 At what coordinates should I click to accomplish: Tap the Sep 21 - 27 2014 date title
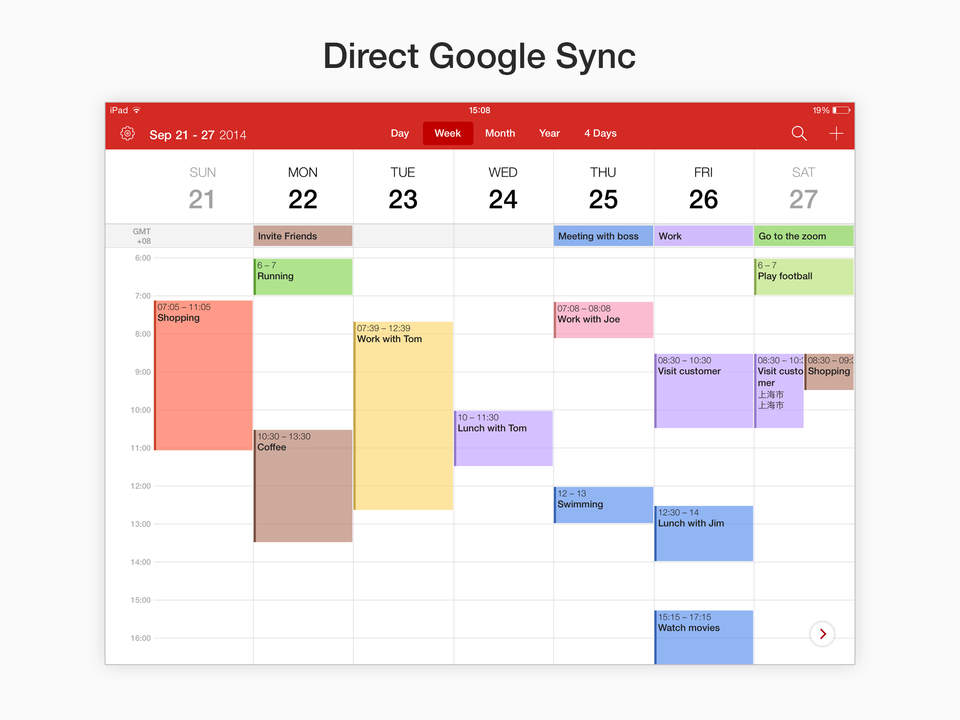click(198, 135)
